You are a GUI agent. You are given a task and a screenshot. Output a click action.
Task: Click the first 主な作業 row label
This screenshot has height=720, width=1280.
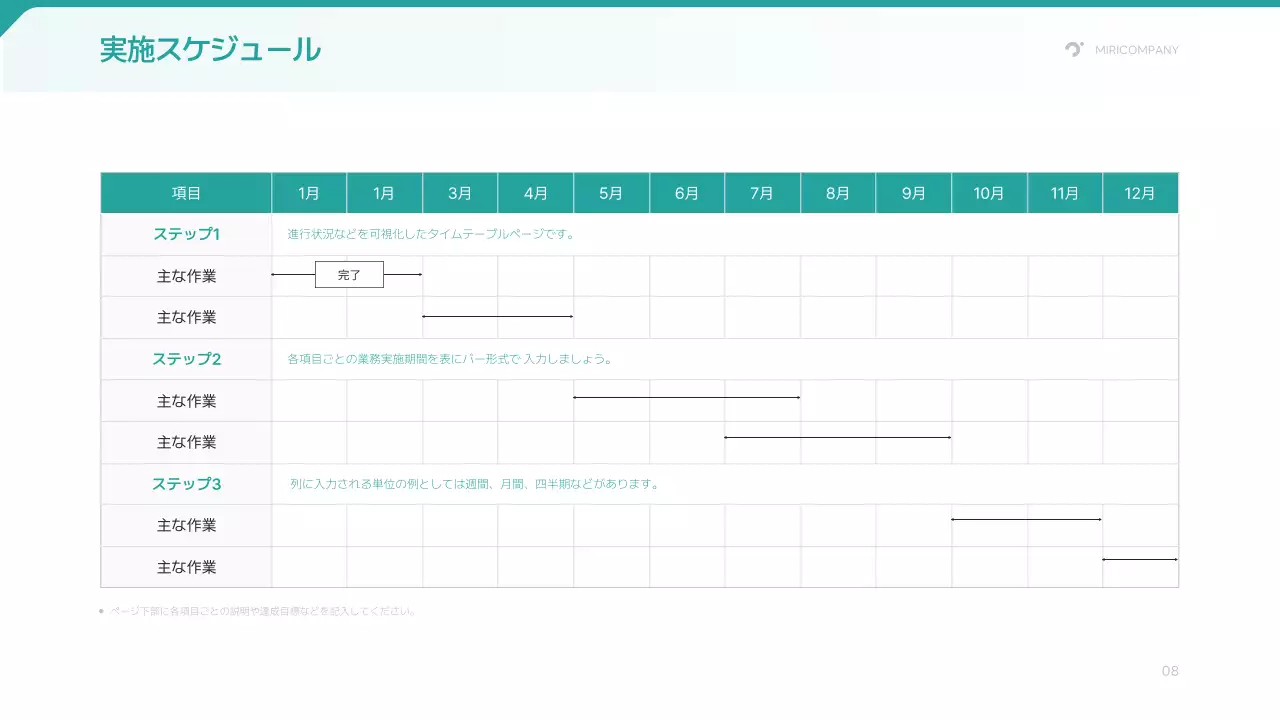pyautogui.click(x=185, y=276)
